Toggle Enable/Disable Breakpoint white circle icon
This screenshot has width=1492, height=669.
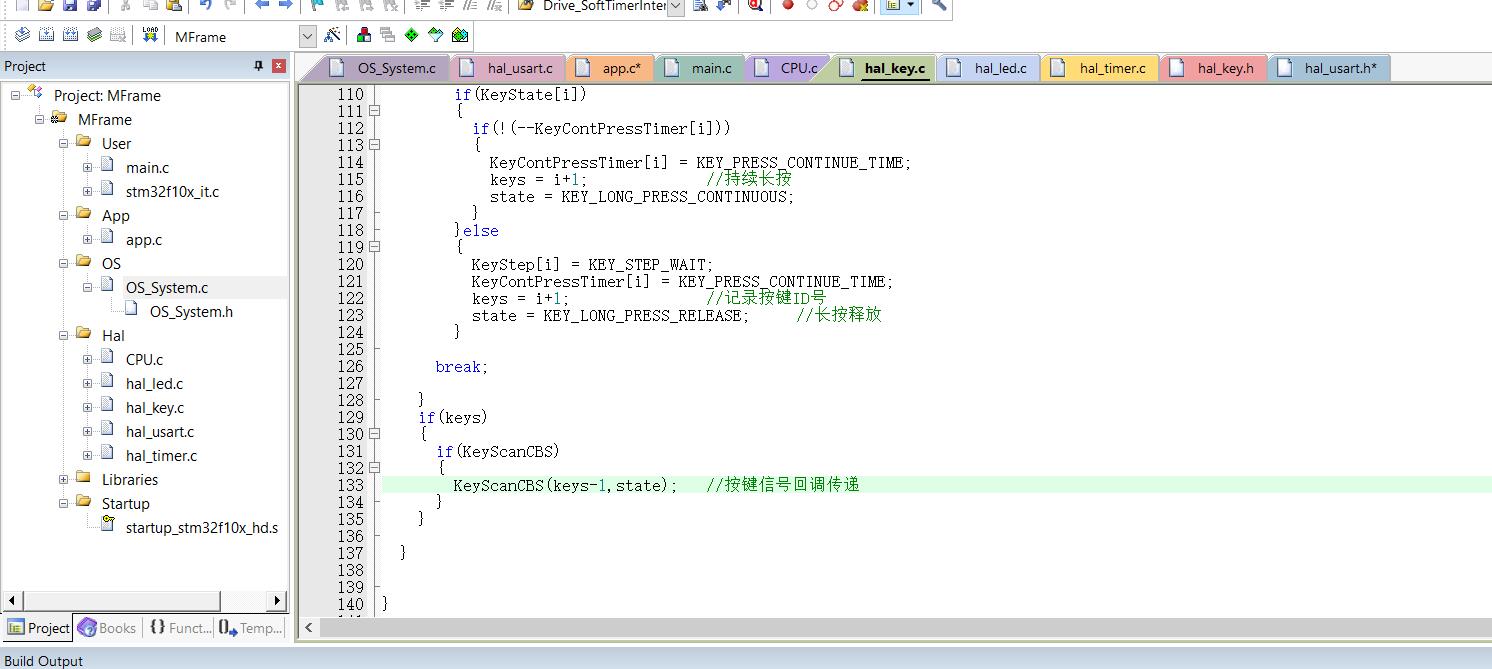(812, 5)
